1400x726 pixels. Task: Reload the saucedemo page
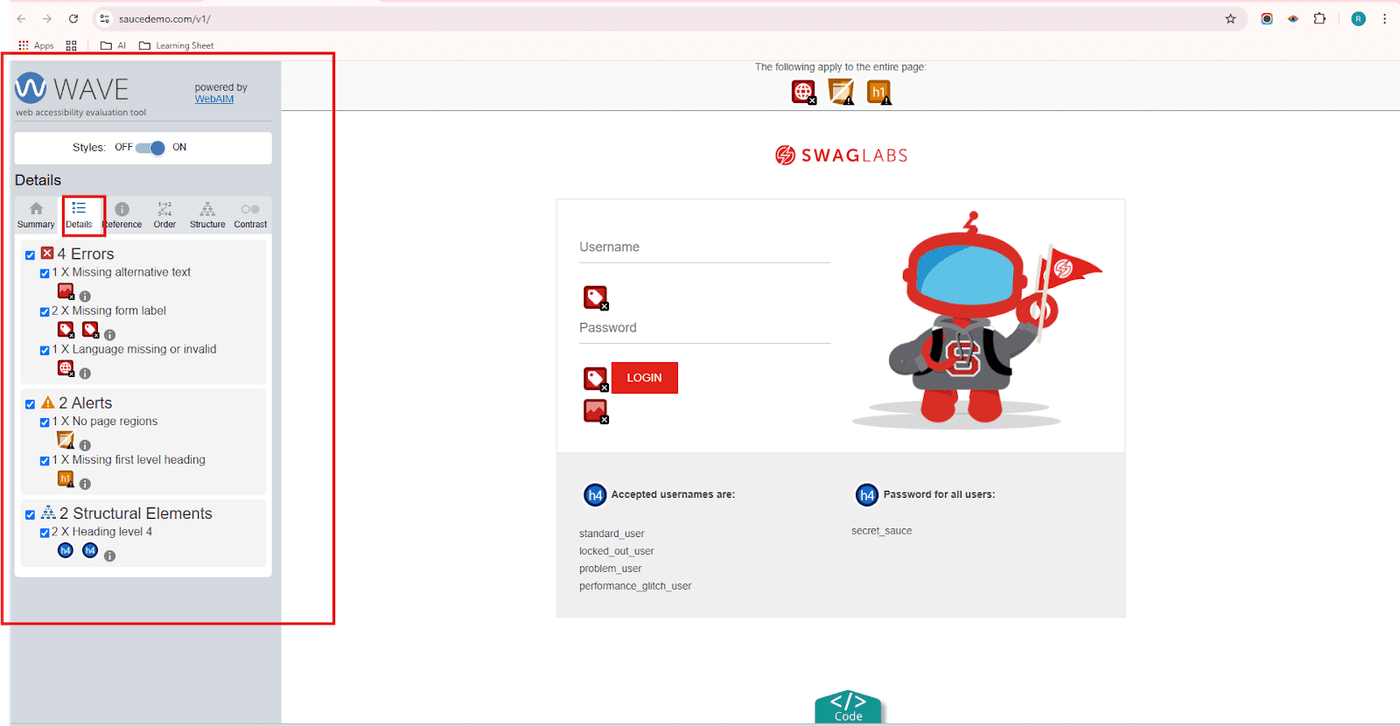[x=73, y=19]
